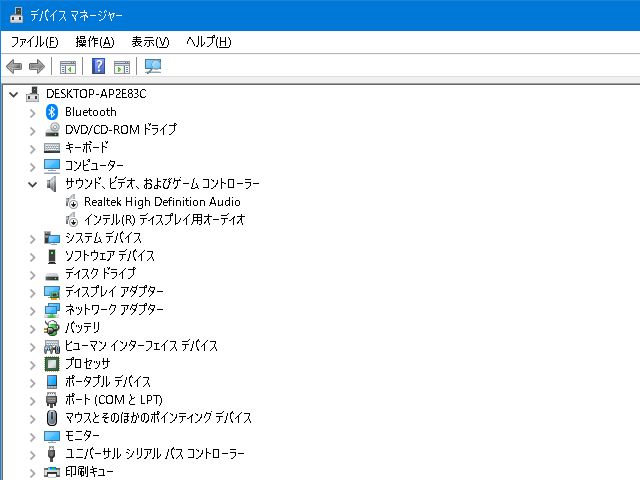Open the 操作(A) menu
Screen dimensions: 640x480
[94, 42]
